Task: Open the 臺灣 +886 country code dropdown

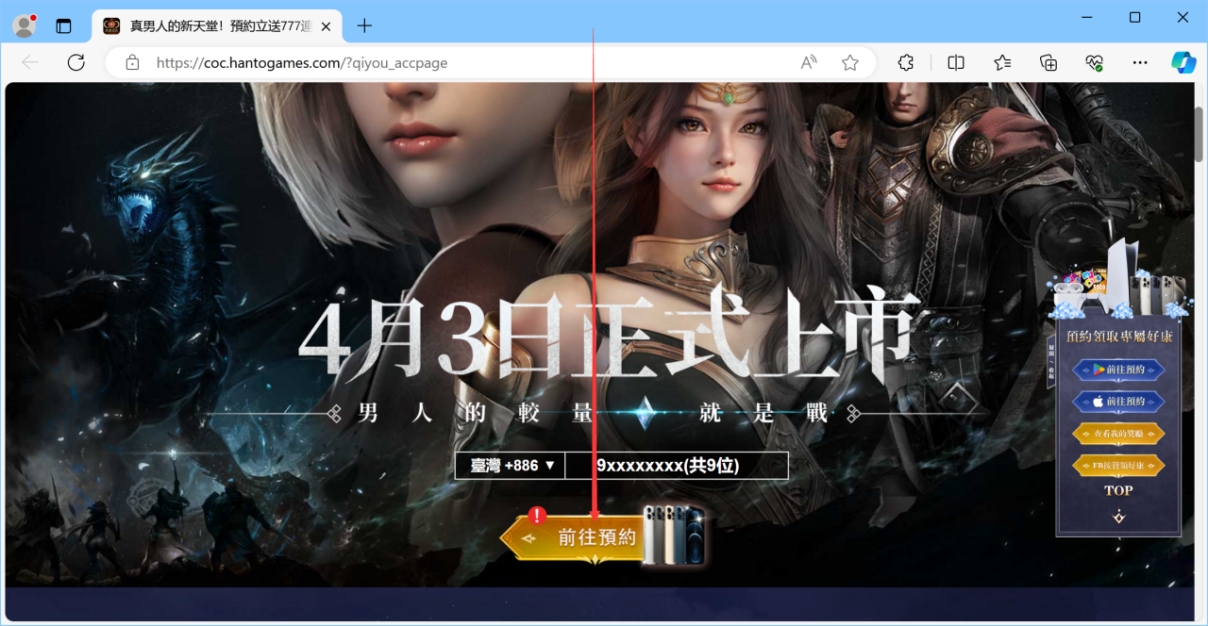Action: tap(510, 465)
